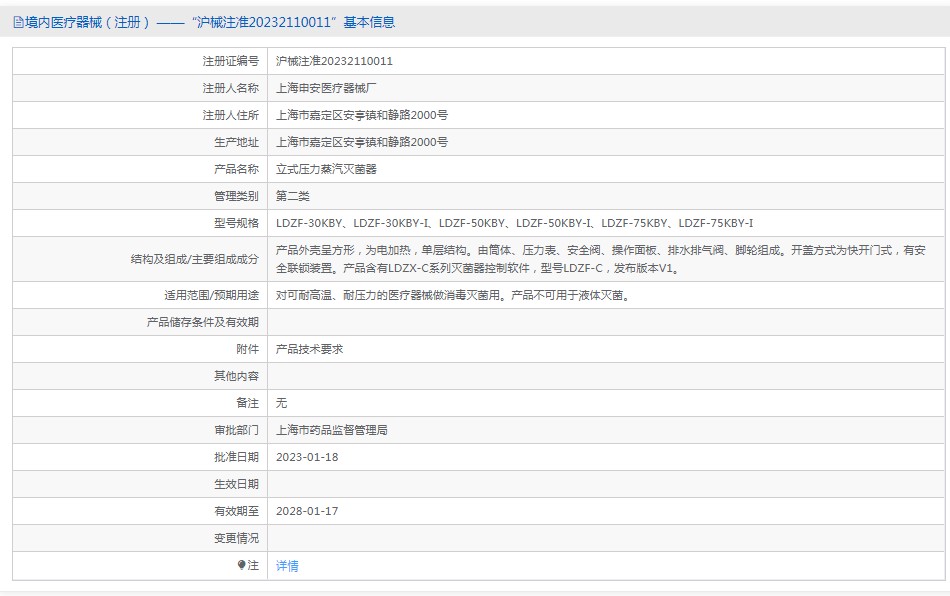Image resolution: width=950 pixels, height=596 pixels.
Task: Click the 管理类别 label
Action: pos(236,196)
